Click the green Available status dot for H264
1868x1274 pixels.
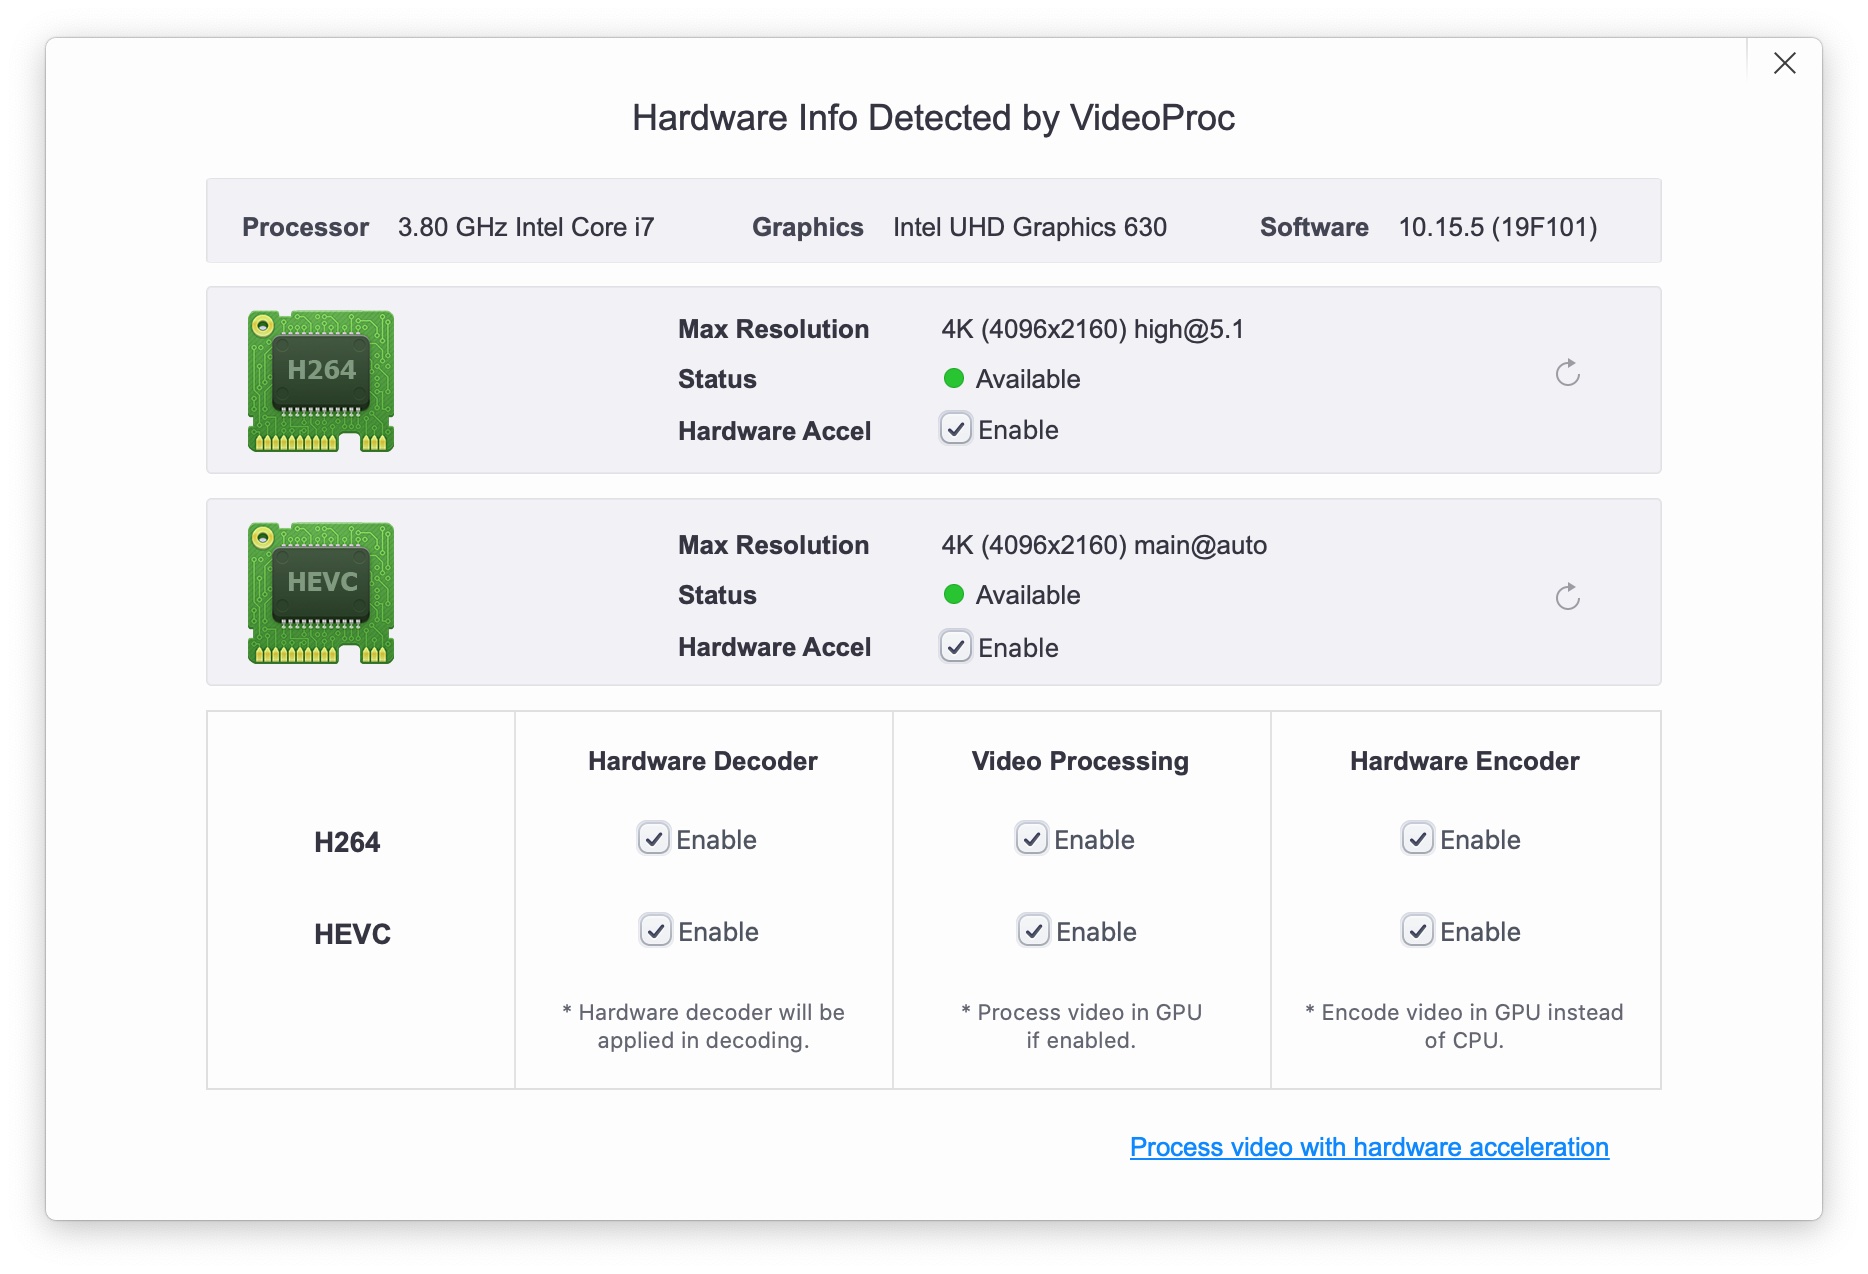point(954,378)
